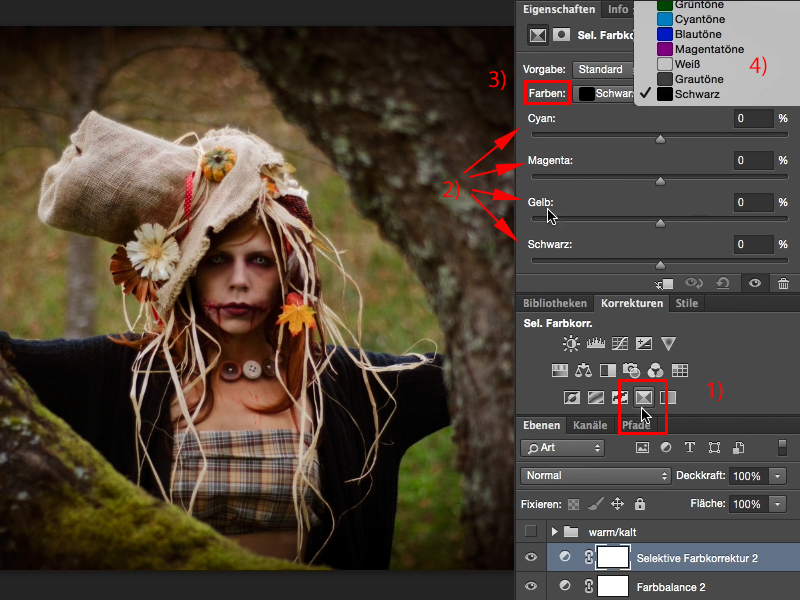Toggle lock transparent pixels
This screenshot has width=800, height=600.
(x=573, y=504)
